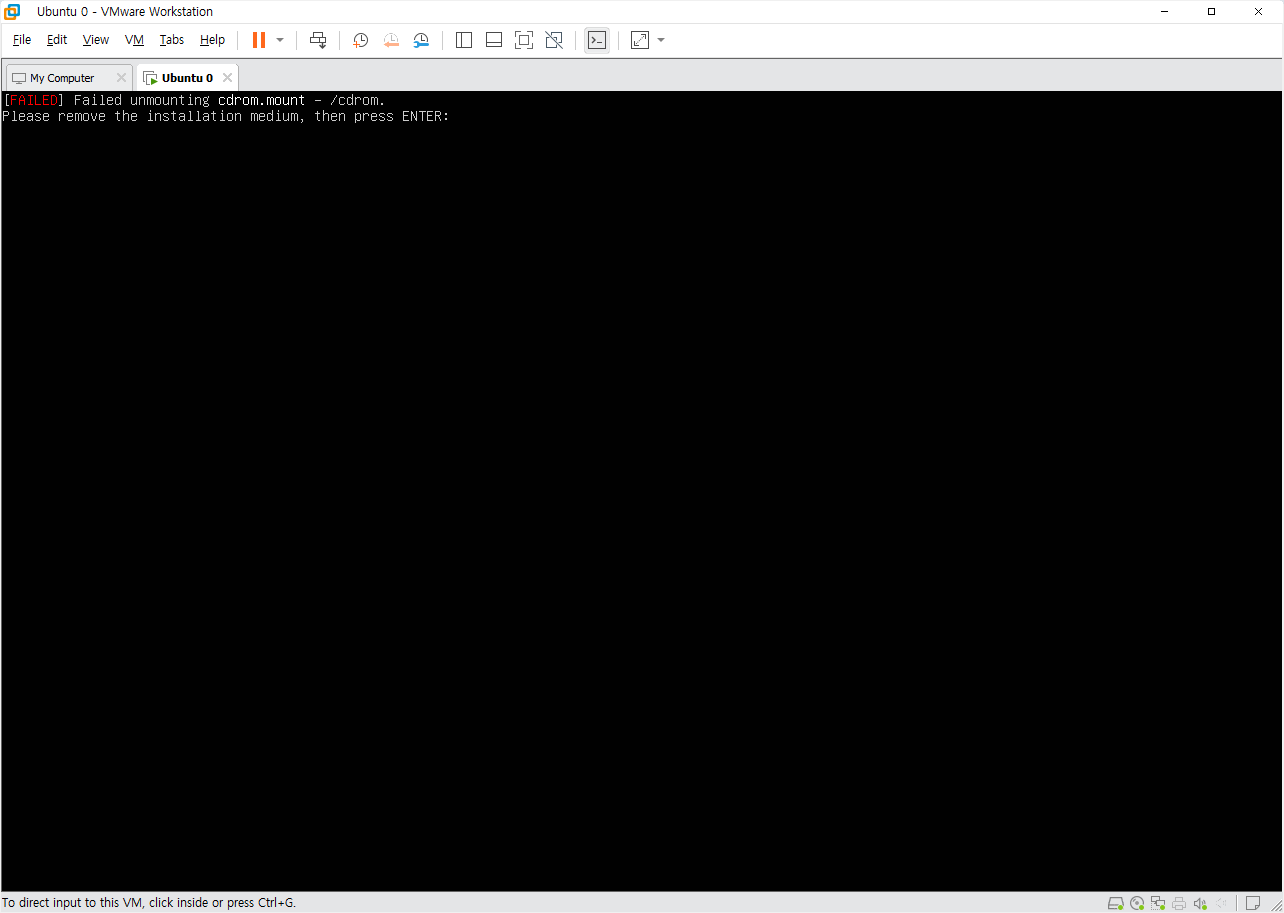The image size is (1284, 913).
Task: Toggle the thumbnail bar view
Action: 494,40
